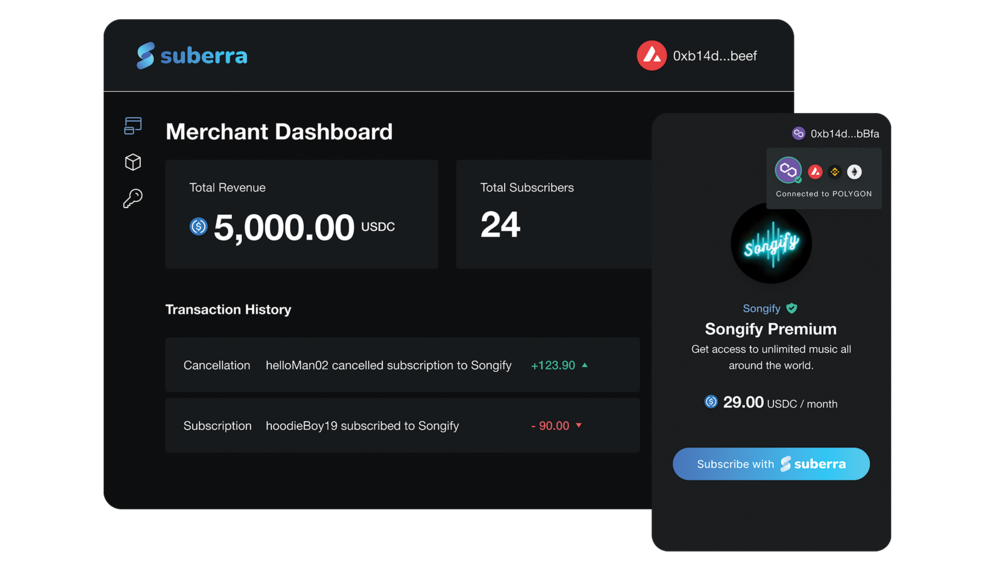Select the Ethereum network icon
The width and height of the screenshot is (1000, 563).
(854, 172)
